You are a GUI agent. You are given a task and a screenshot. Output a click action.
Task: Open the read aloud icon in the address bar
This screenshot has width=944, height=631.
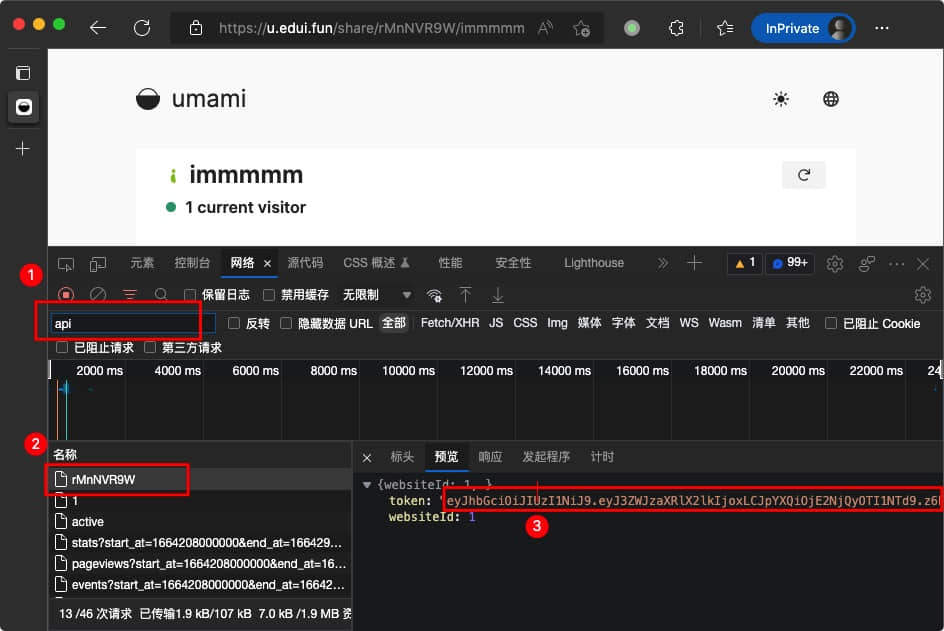pyautogui.click(x=545, y=28)
